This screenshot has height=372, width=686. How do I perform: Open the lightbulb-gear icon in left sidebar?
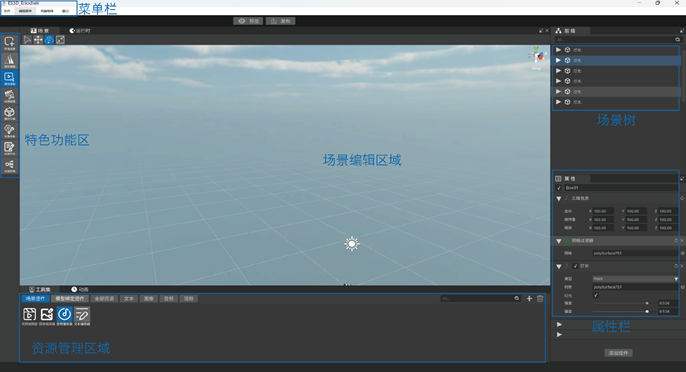coord(9,130)
